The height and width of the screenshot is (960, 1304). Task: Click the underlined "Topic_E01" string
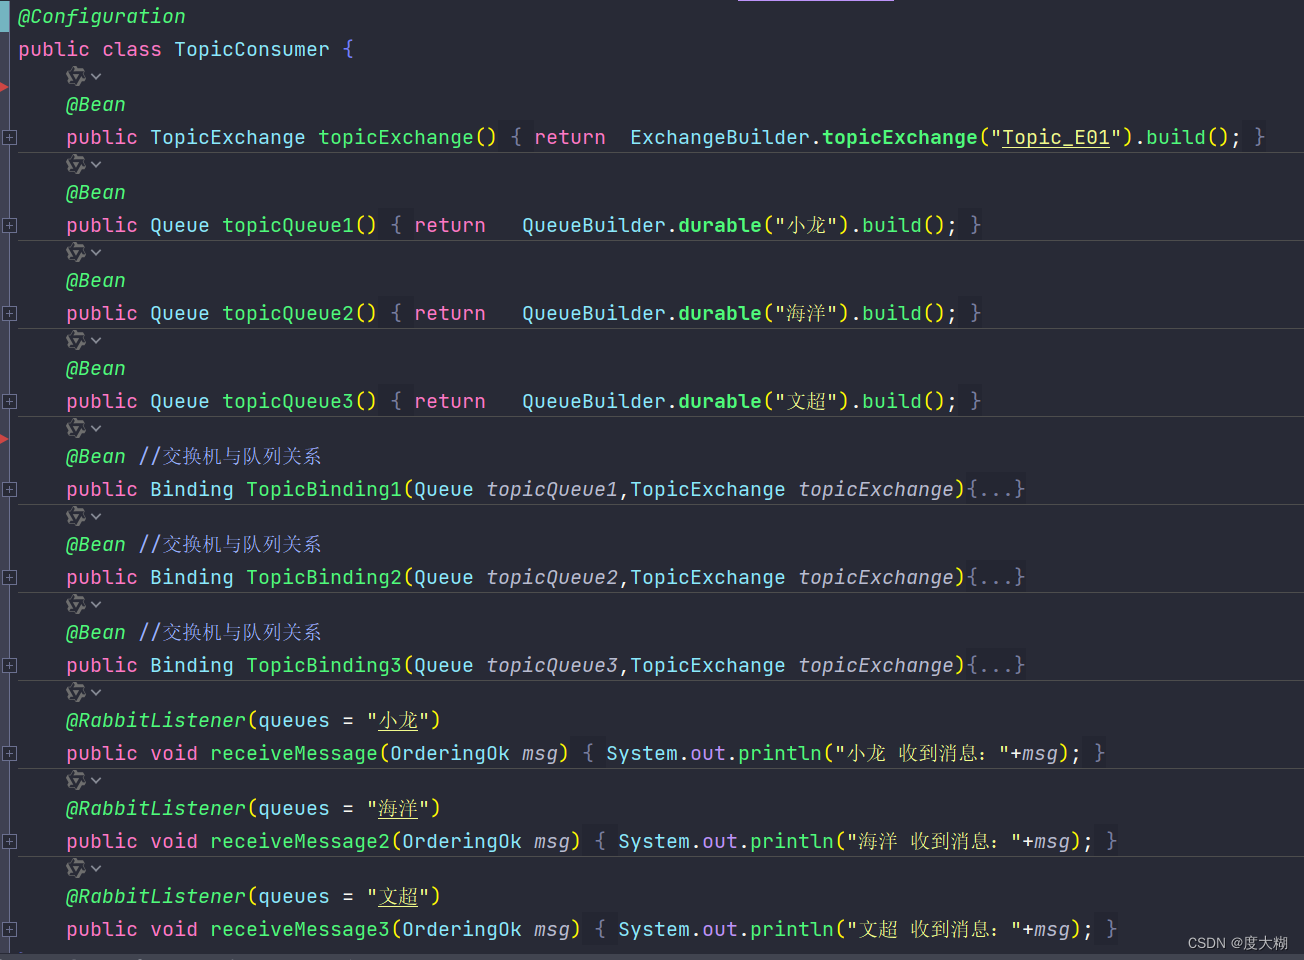pos(1056,137)
